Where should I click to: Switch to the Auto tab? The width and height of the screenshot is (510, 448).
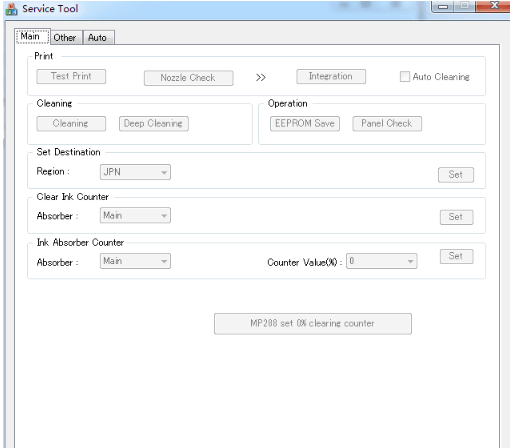click(97, 38)
